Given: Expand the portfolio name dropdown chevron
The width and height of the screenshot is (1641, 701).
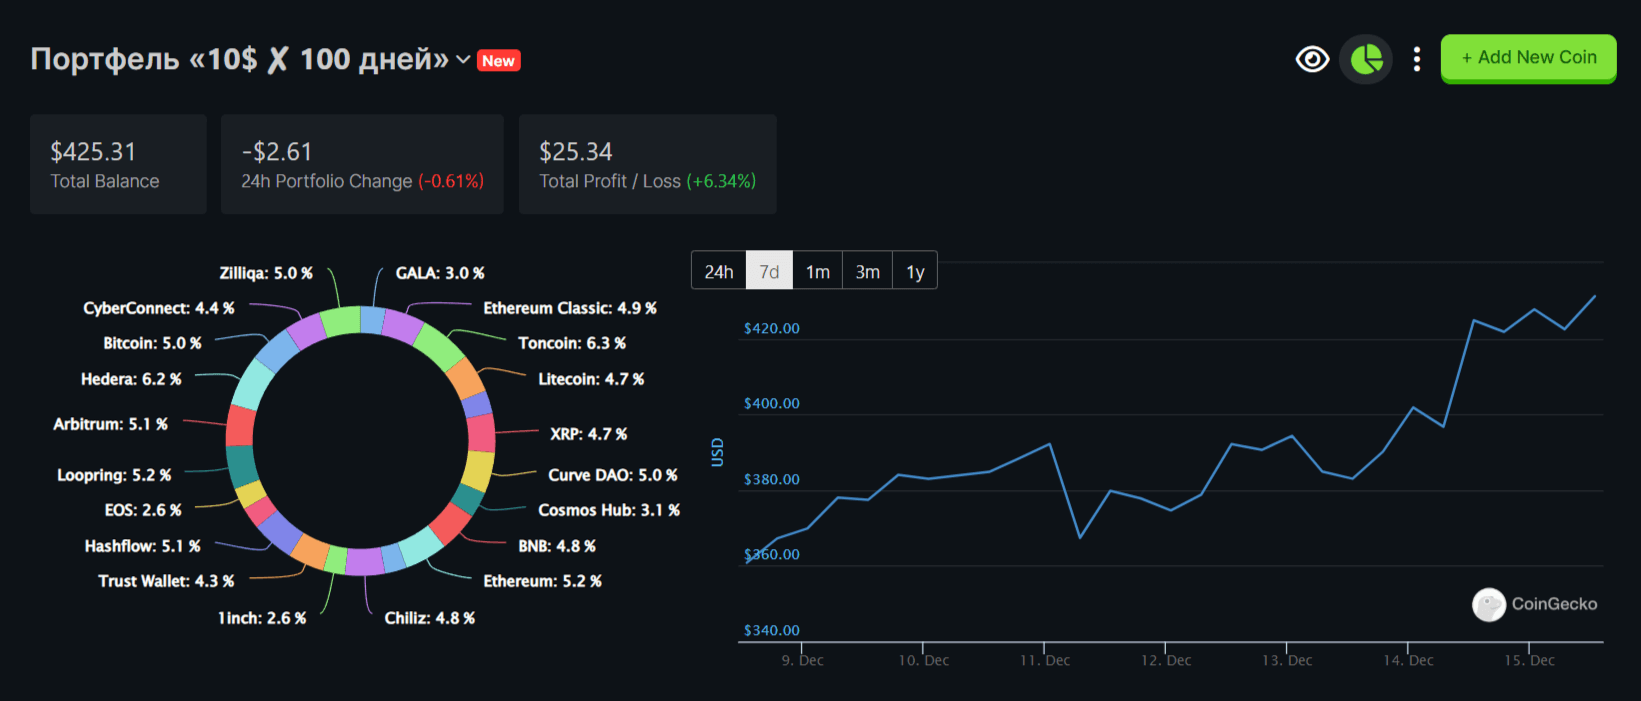Looking at the screenshot, I should click(463, 59).
